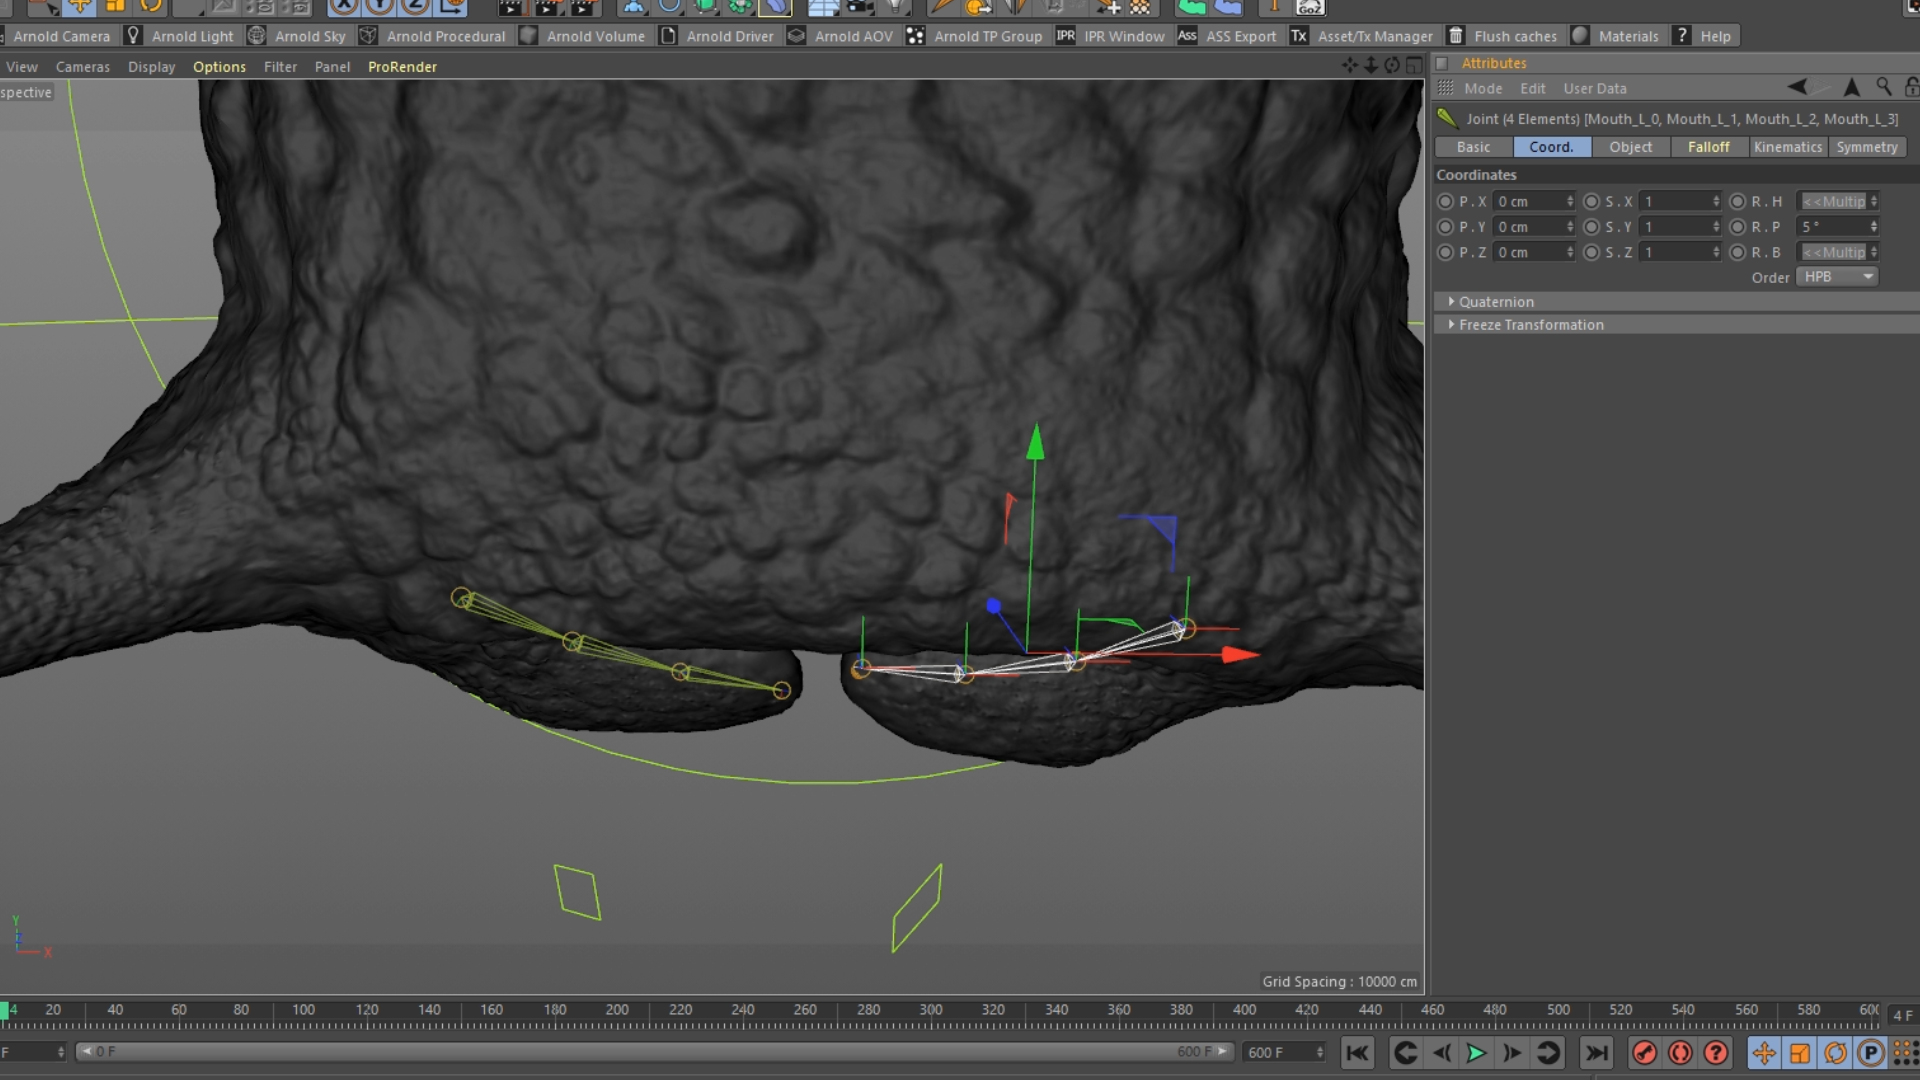Click the search magnifier in Attributes panel

1884,88
